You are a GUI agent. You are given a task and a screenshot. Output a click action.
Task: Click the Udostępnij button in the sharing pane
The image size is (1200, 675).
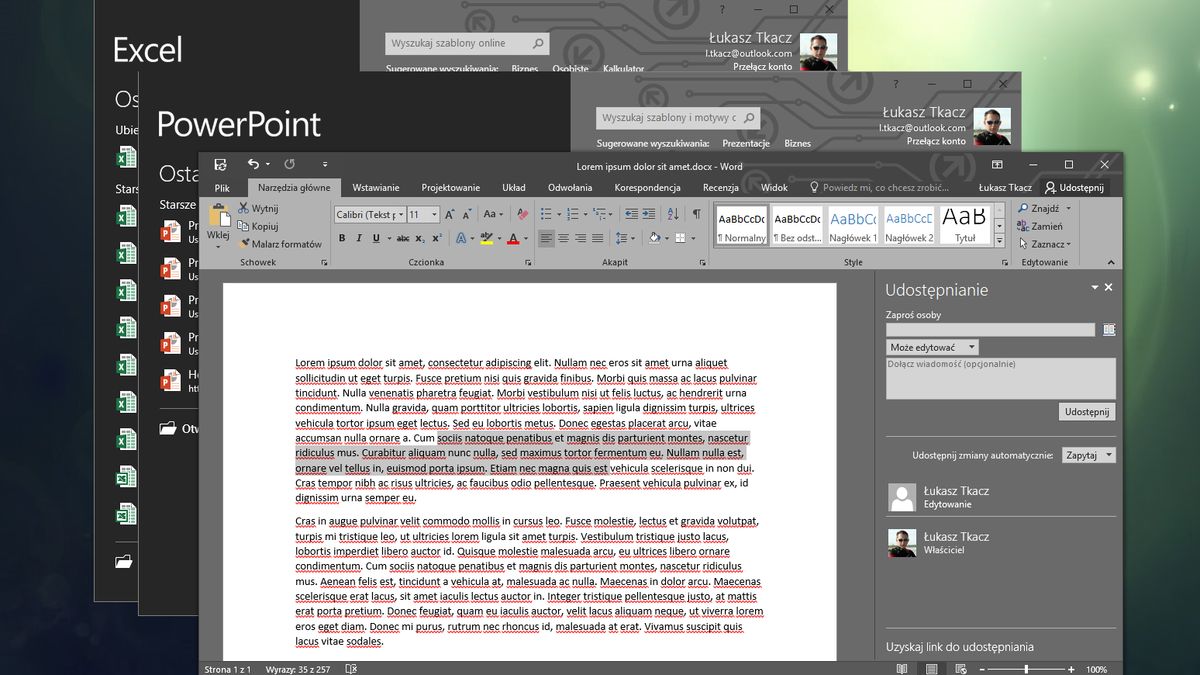[x=1087, y=412]
